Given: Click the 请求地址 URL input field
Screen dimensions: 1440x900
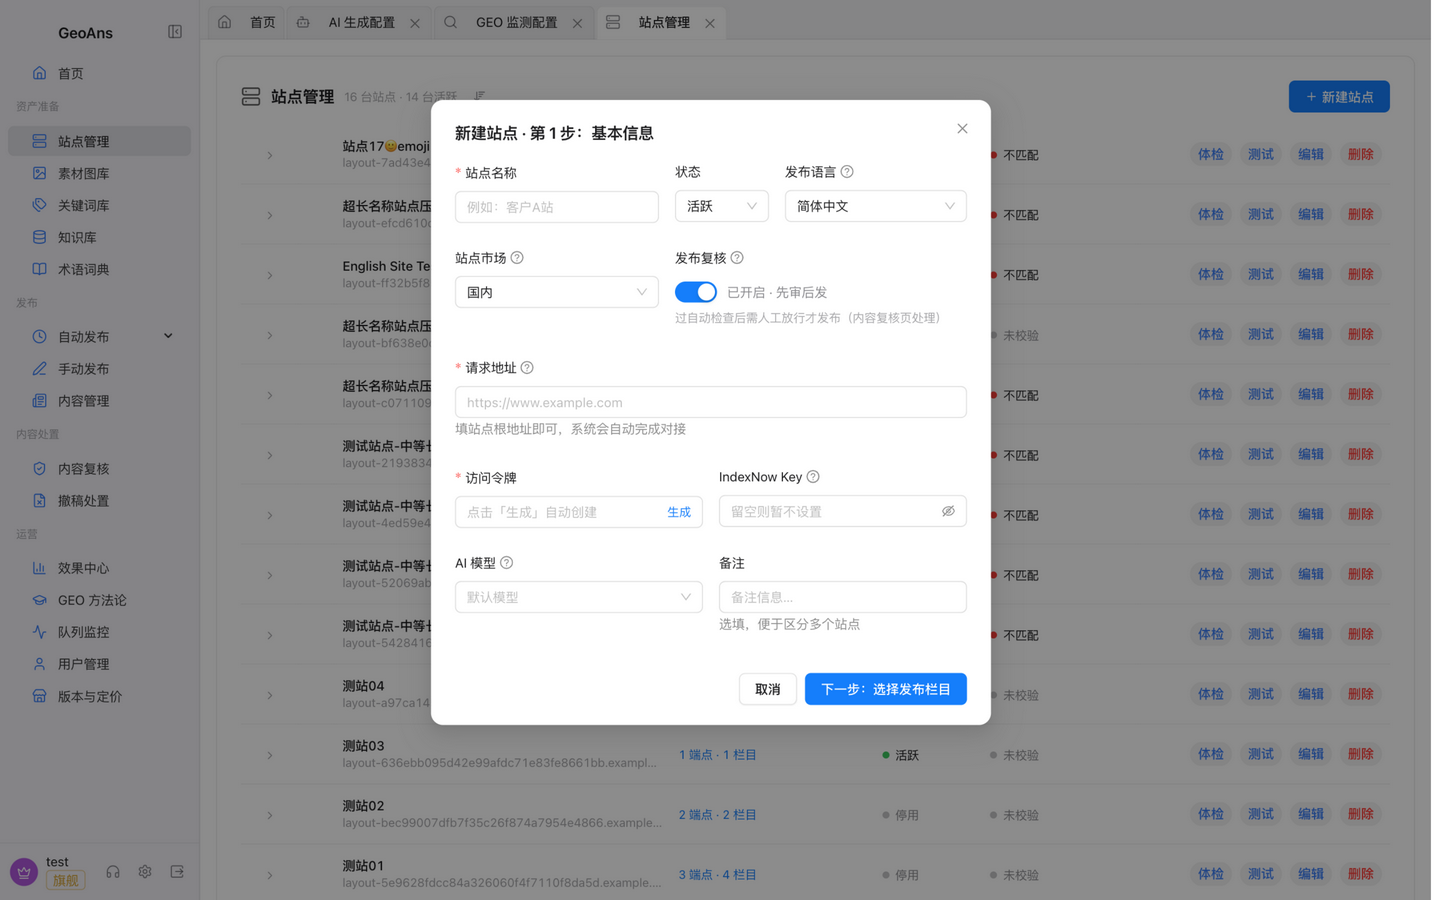Looking at the screenshot, I should click(x=711, y=402).
